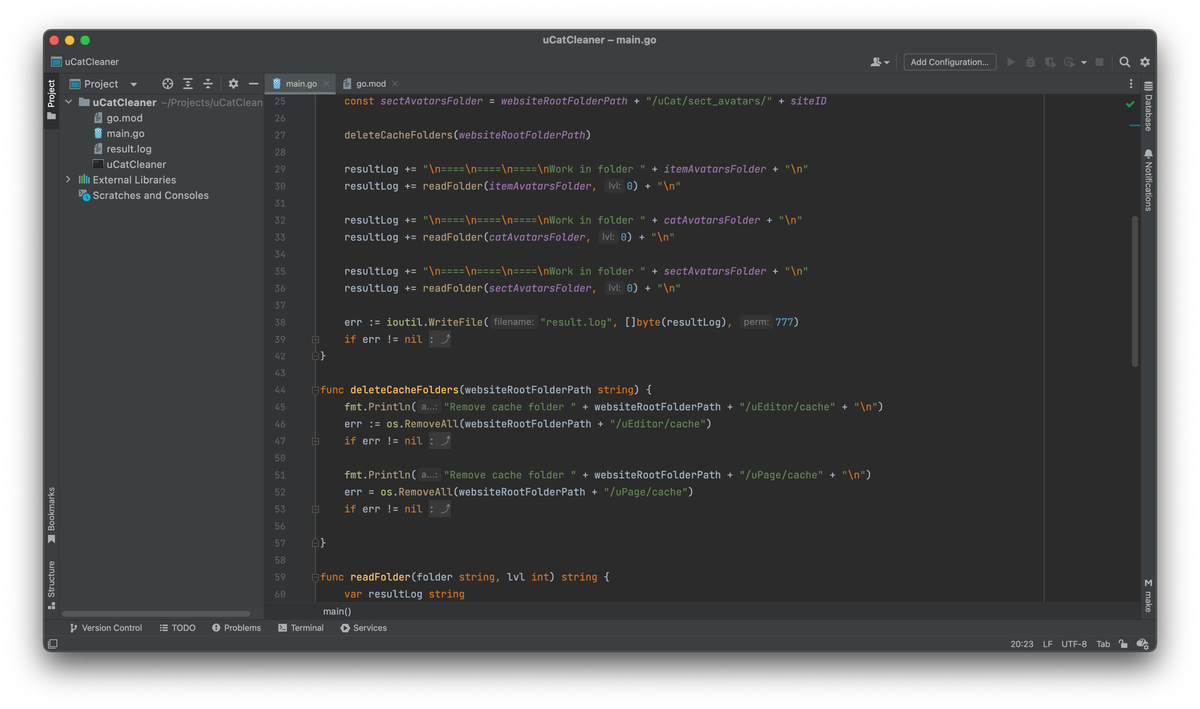
Task: Toggle the Bookmarks side panel
Action: [x=51, y=514]
